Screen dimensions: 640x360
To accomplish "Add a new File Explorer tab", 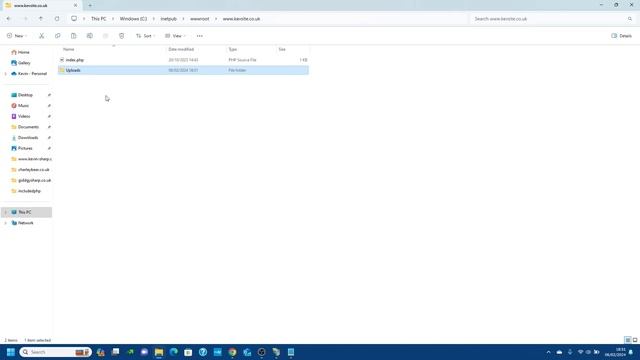I will click(90, 6).
